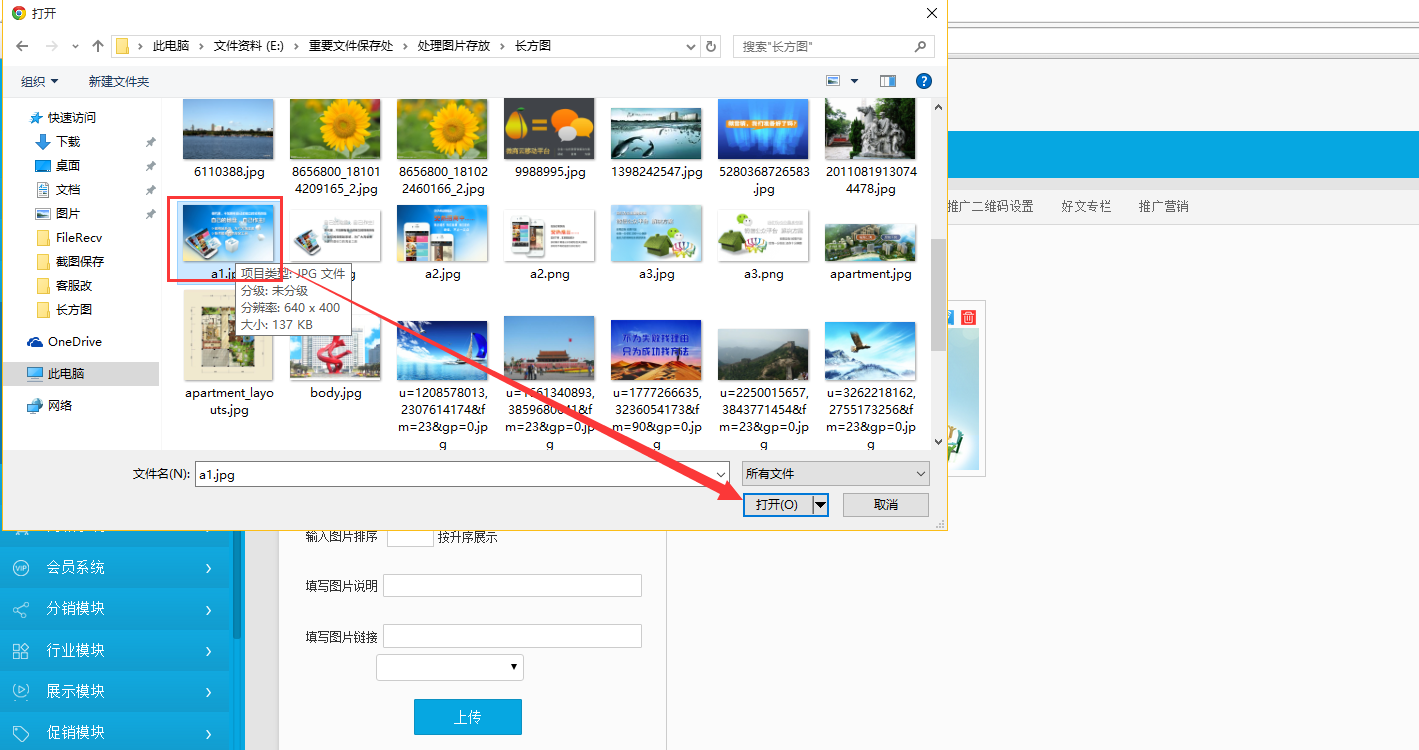
Task: Select the apartment.jpg thumbnail
Action: [x=870, y=247]
